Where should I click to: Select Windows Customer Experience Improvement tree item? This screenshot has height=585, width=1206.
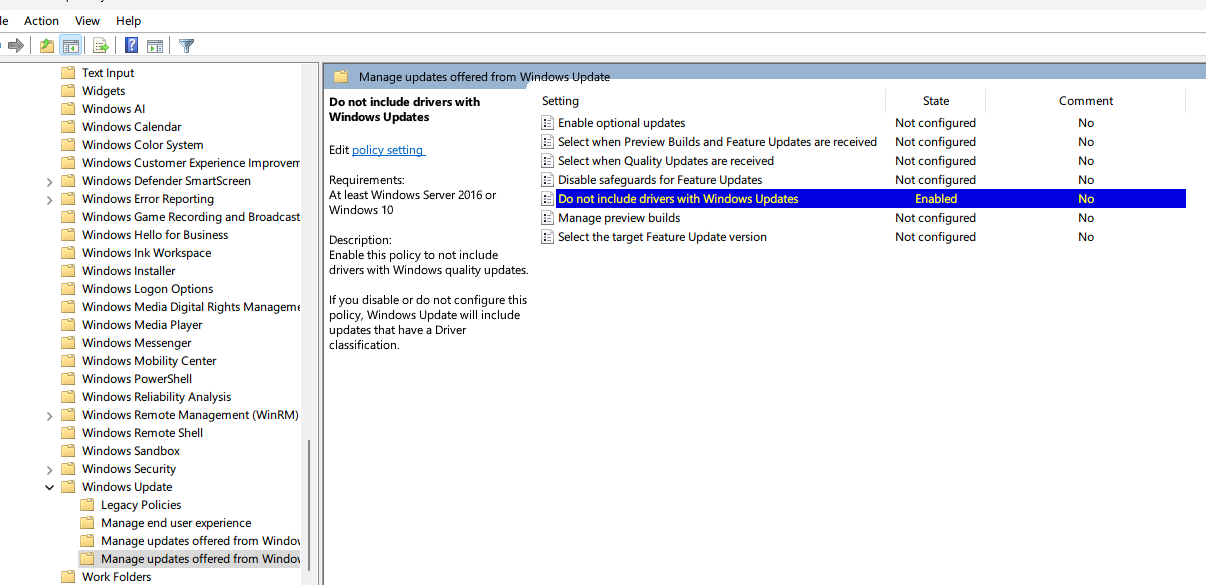click(191, 163)
